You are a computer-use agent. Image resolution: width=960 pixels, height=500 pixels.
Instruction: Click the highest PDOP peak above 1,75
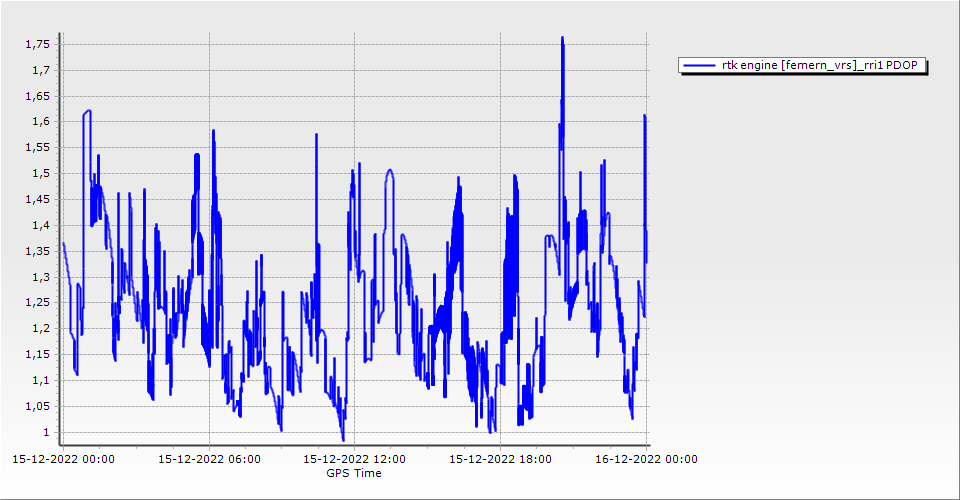(x=563, y=39)
